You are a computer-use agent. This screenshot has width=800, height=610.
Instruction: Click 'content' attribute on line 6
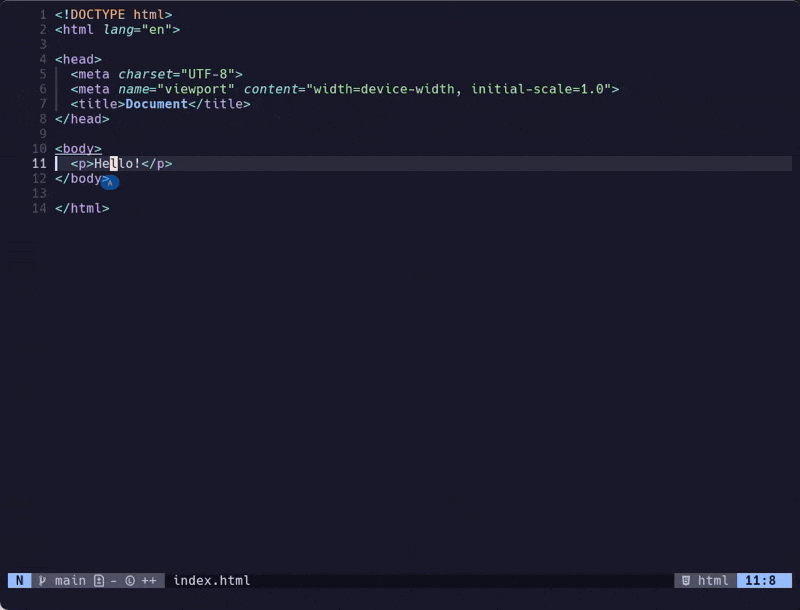270,89
